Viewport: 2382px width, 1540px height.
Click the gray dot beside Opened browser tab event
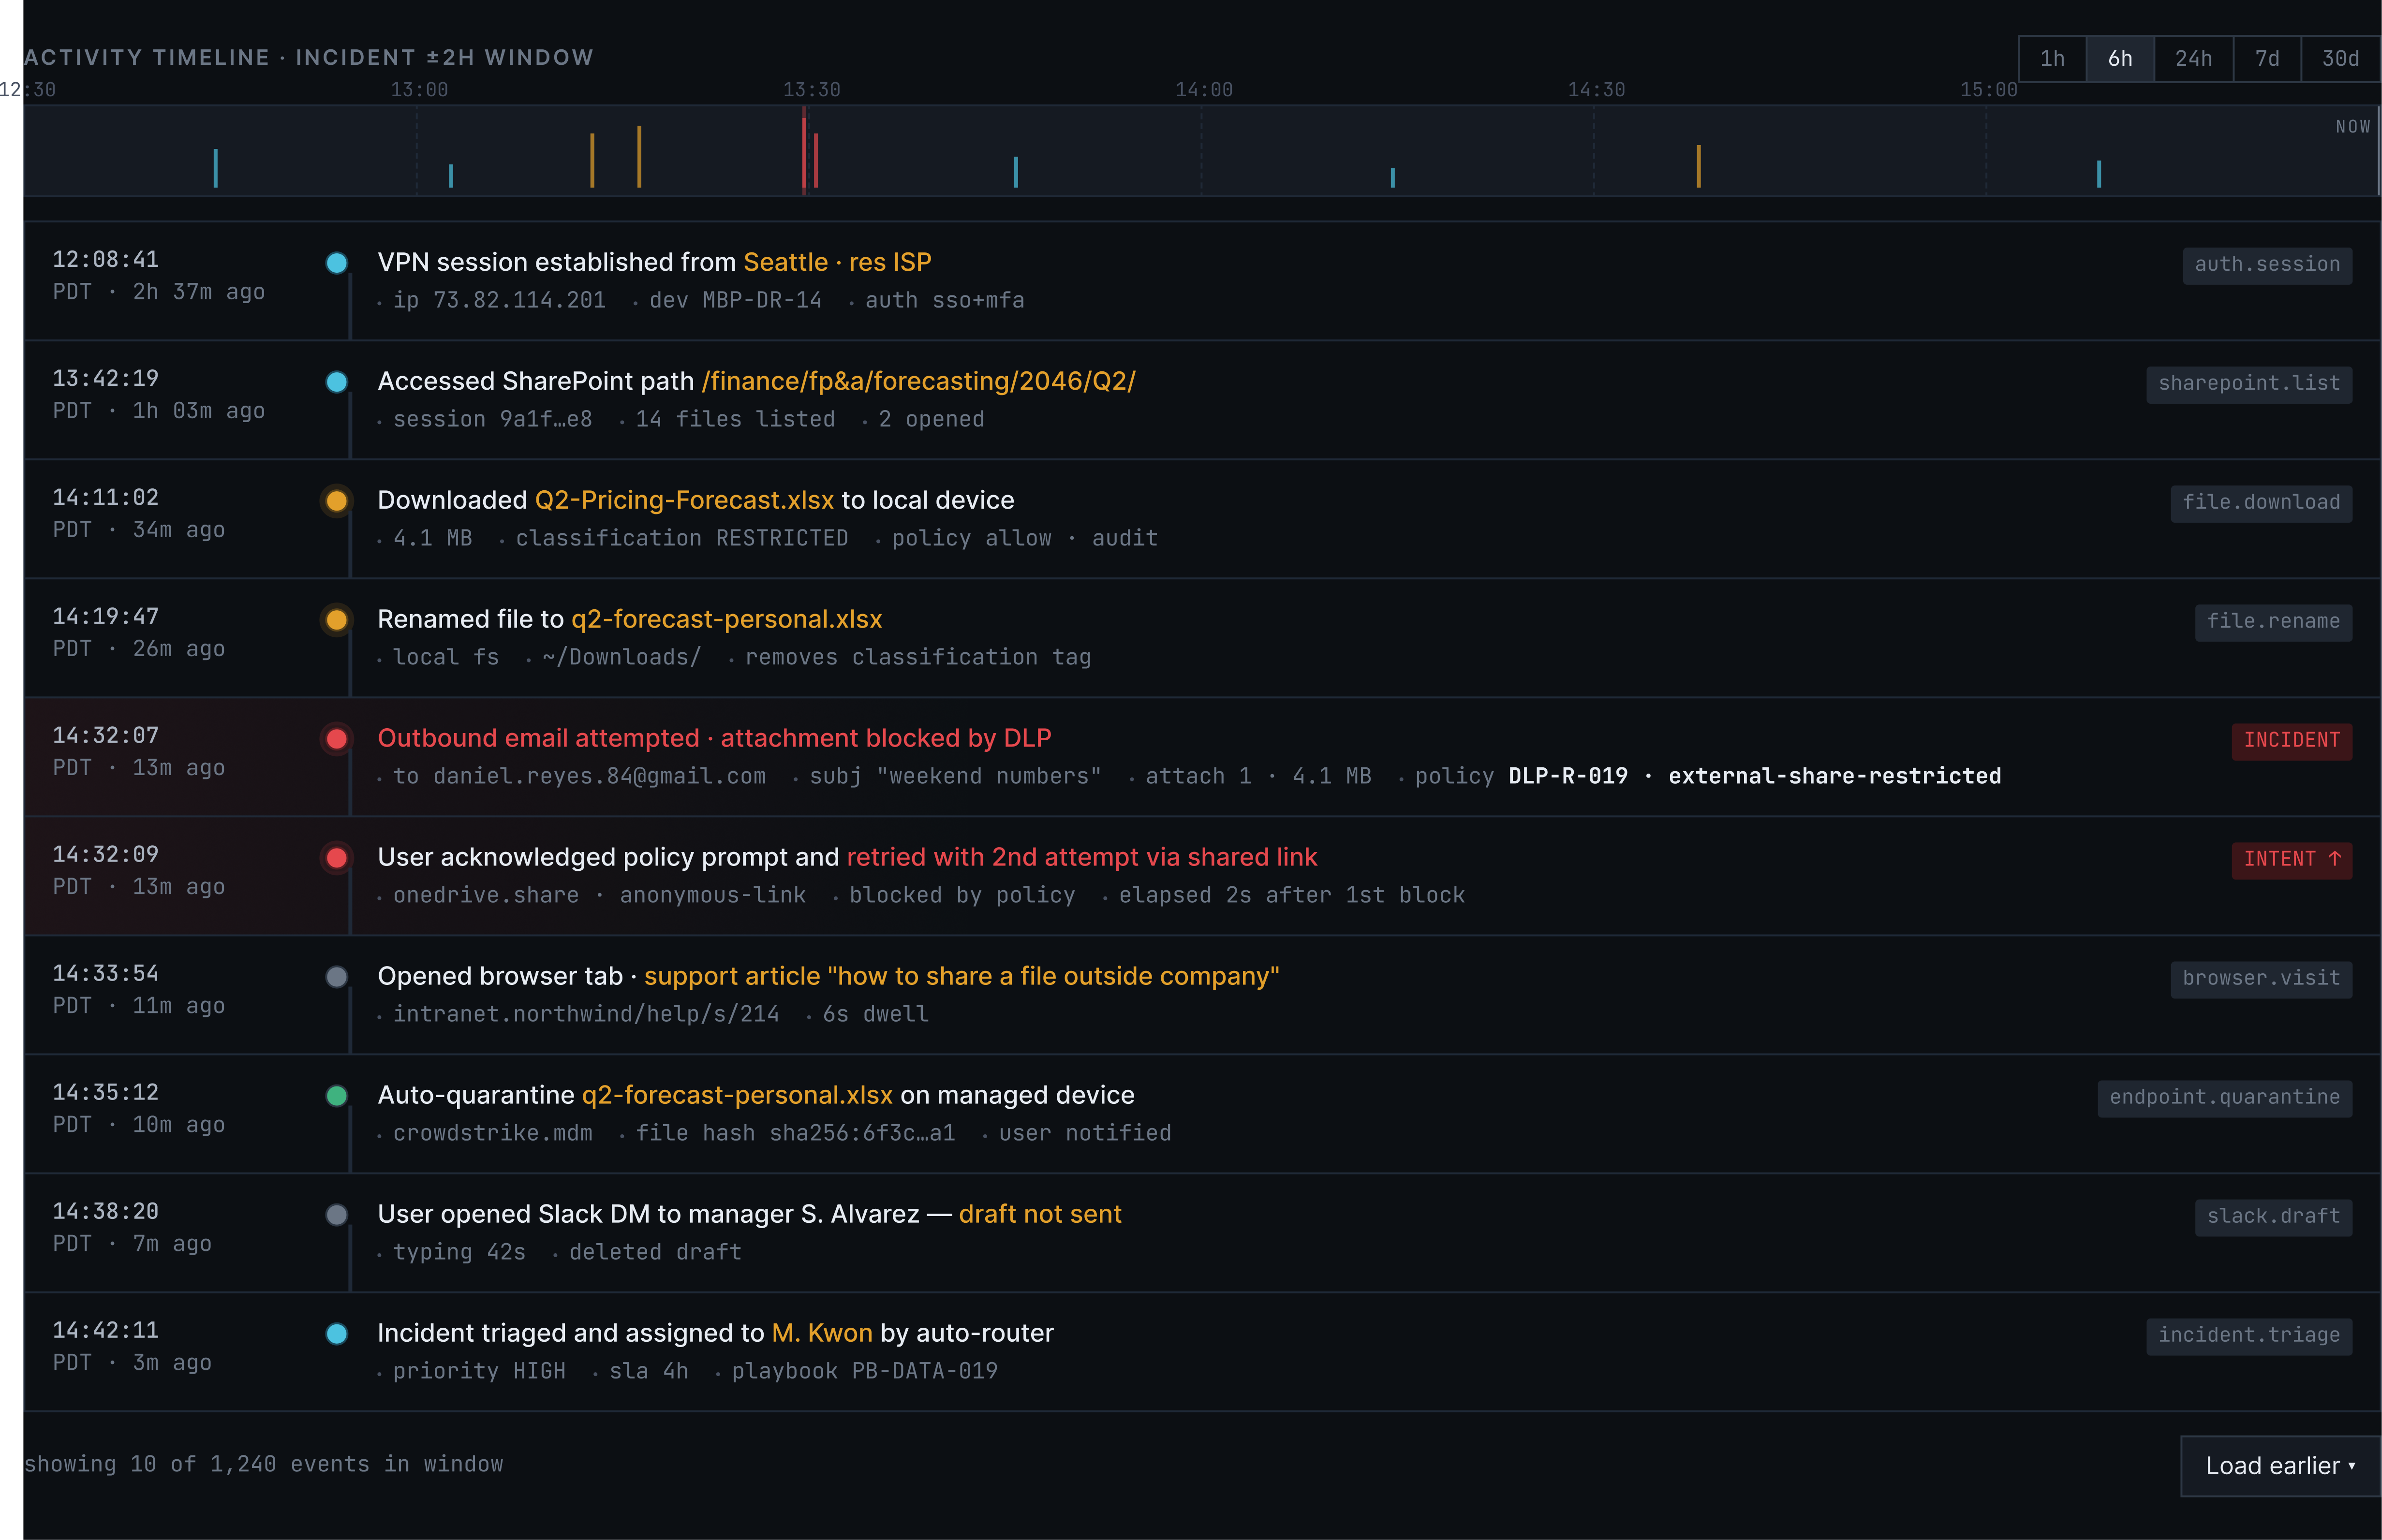point(337,977)
